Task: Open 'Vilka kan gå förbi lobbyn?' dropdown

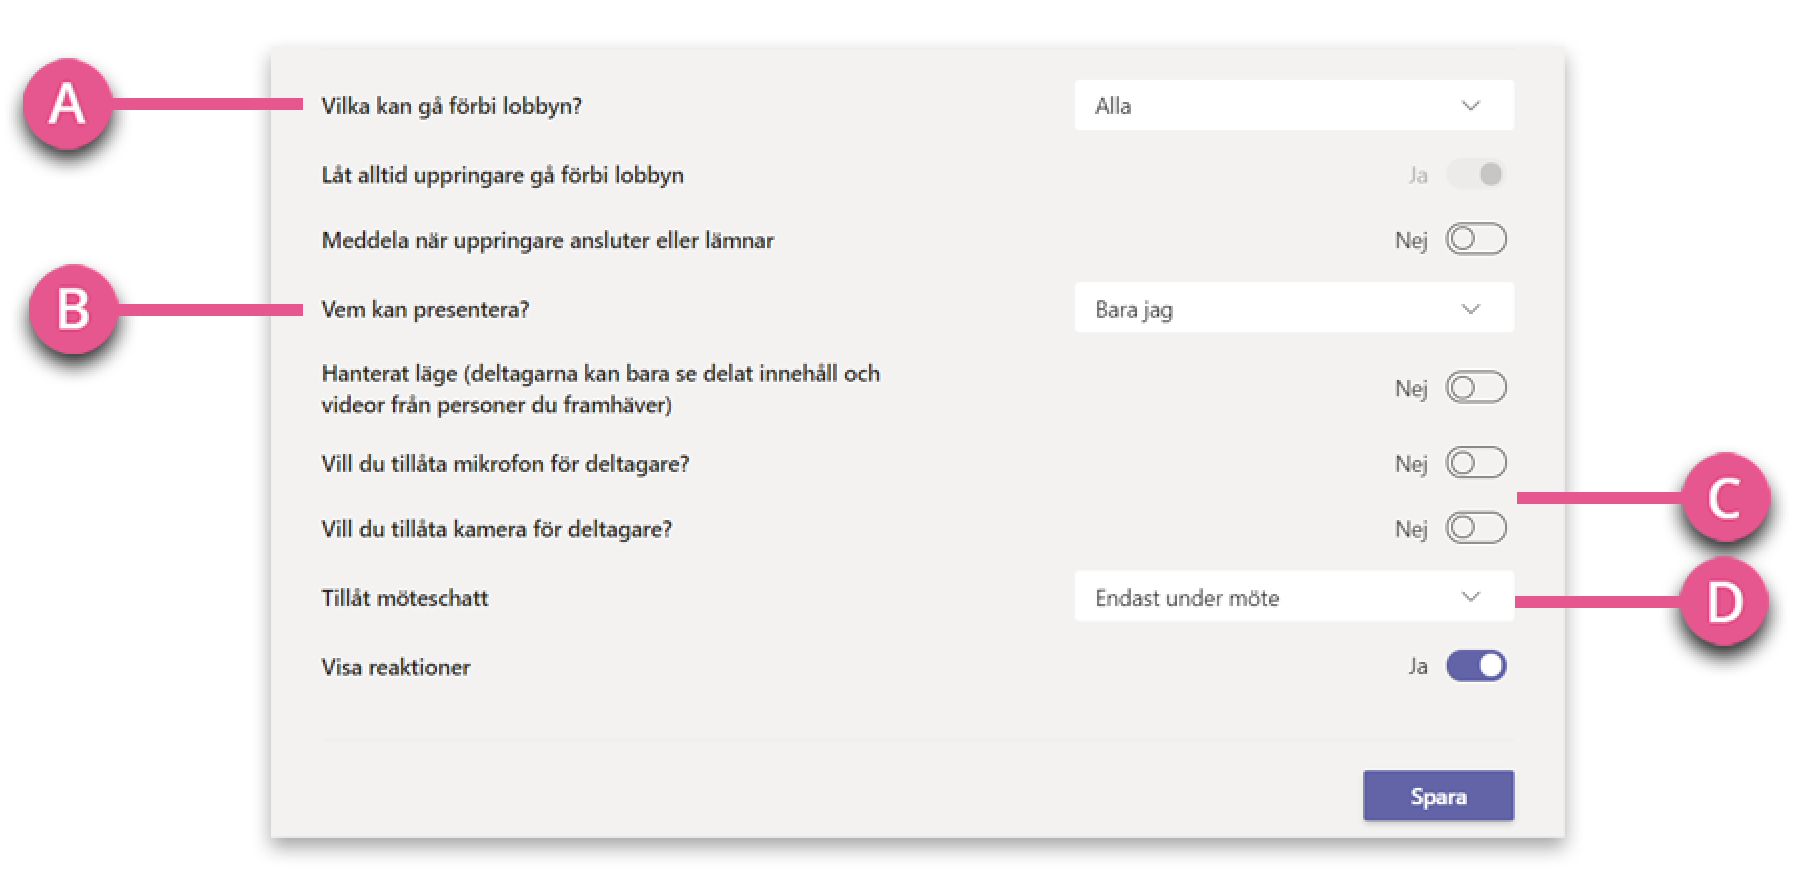Action: 1294,105
